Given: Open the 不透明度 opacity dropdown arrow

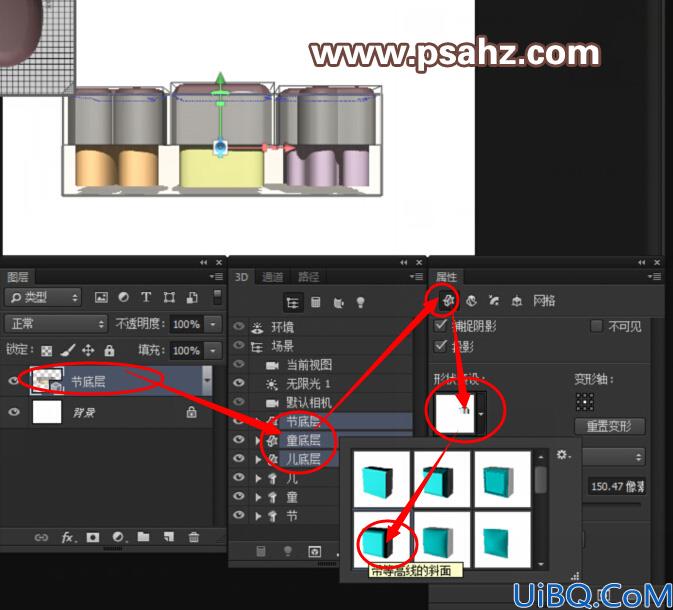Looking at the screenshot, I should pos(213,324).
